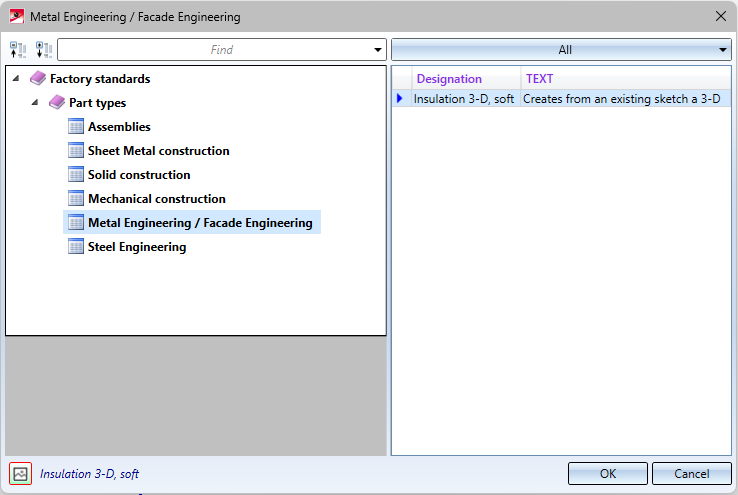Click the Sheet Metal construction table icon
The width and height of the screenshot is (738, 495).
tap(76, 151)
